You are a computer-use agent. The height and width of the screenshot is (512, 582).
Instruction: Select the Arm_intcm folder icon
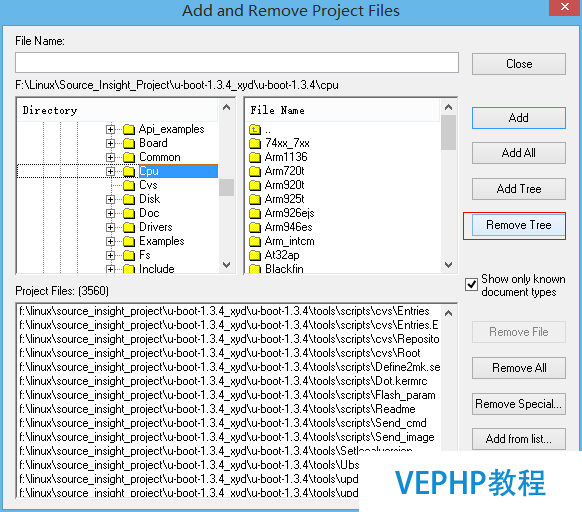click(255, 242)
